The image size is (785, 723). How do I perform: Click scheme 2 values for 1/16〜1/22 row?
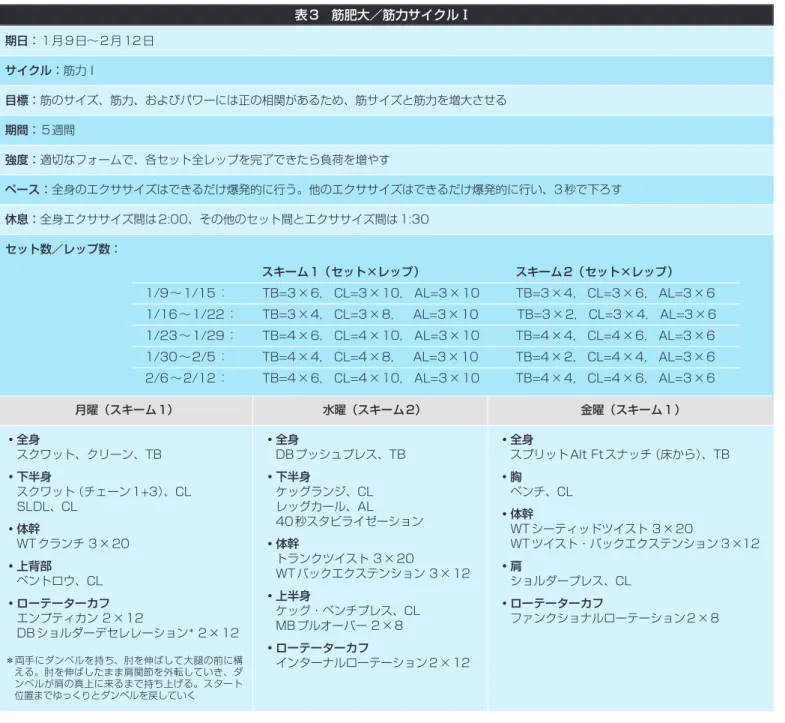pyautogui.click(x=617, y=314)
